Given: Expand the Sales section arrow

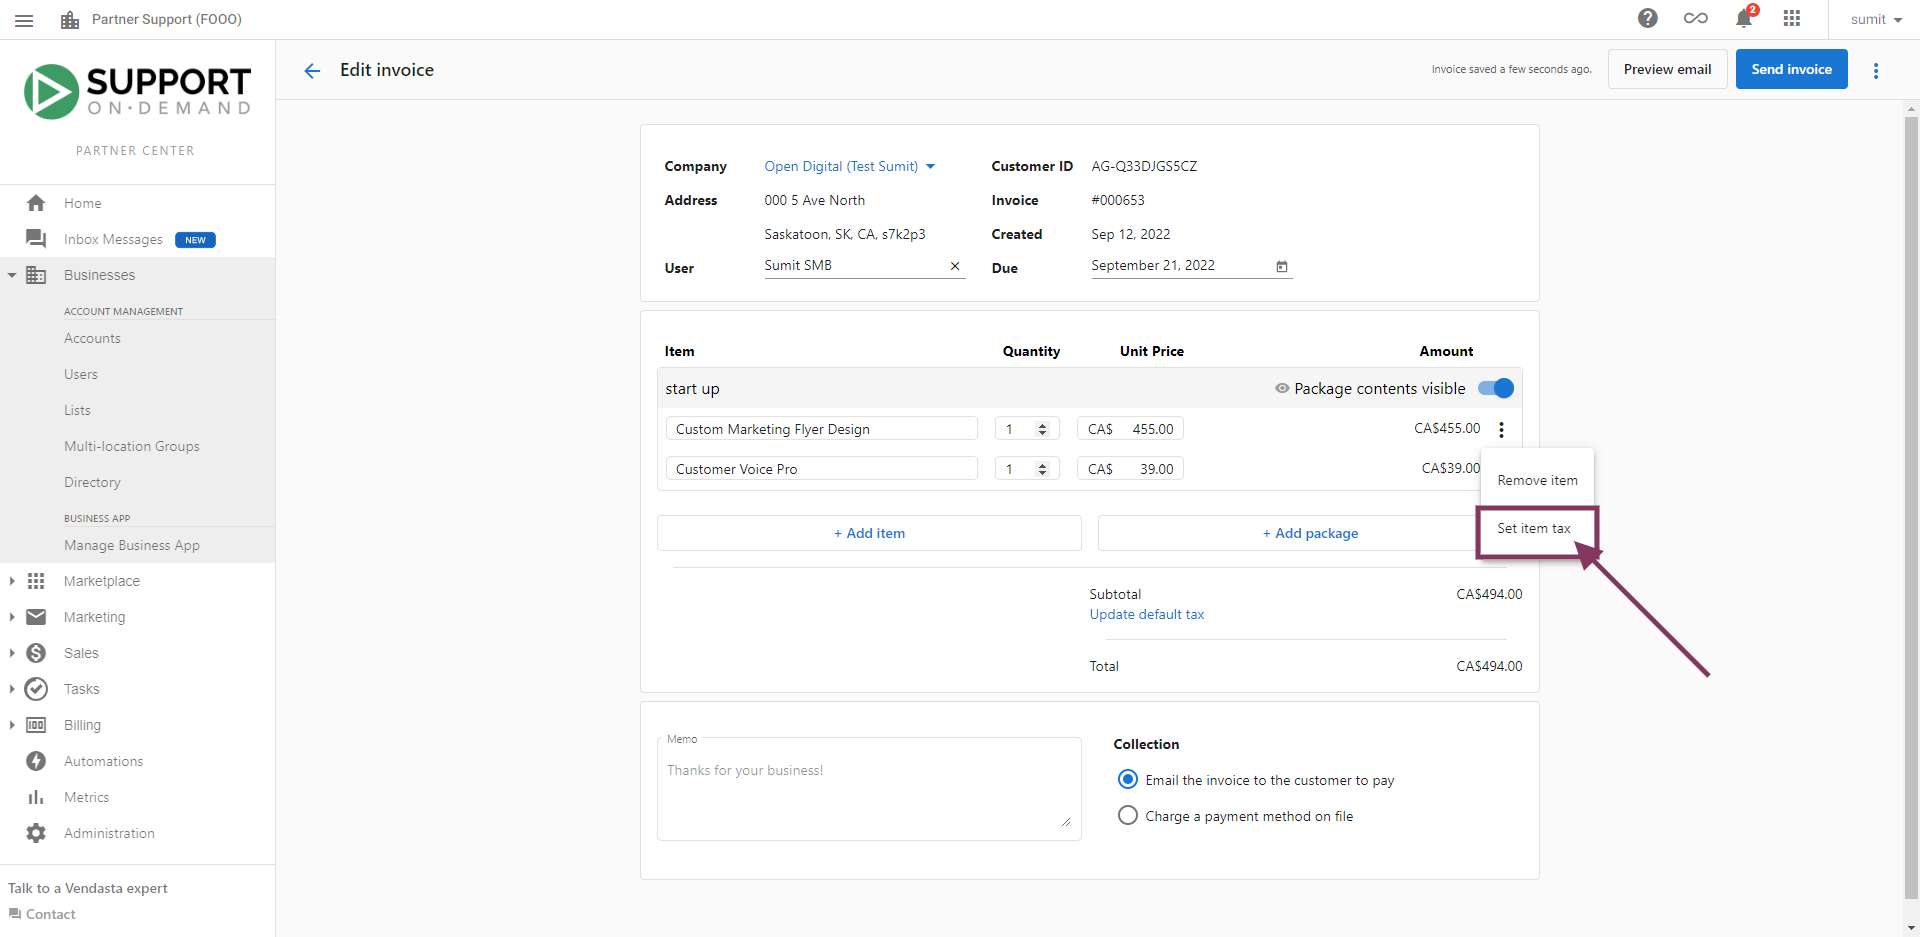Looking at the screenshot, I should pos(12,653).
